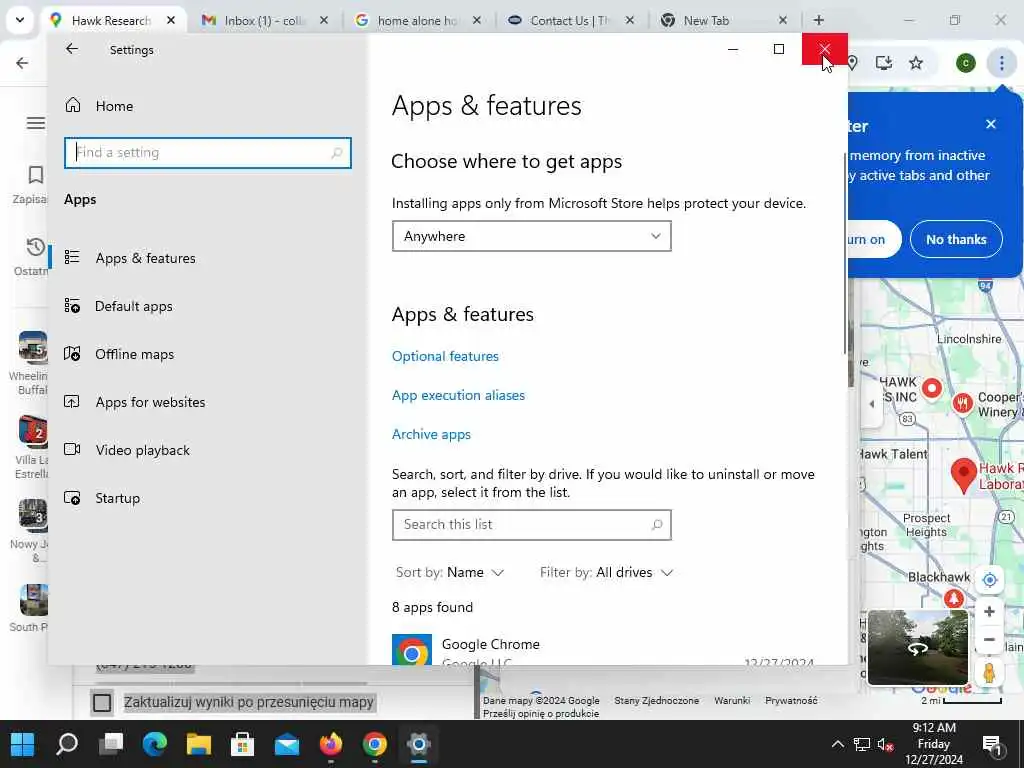Open Chrome three-dot menu
The width and height of the screenshot is (1024, 768).
1001,63
